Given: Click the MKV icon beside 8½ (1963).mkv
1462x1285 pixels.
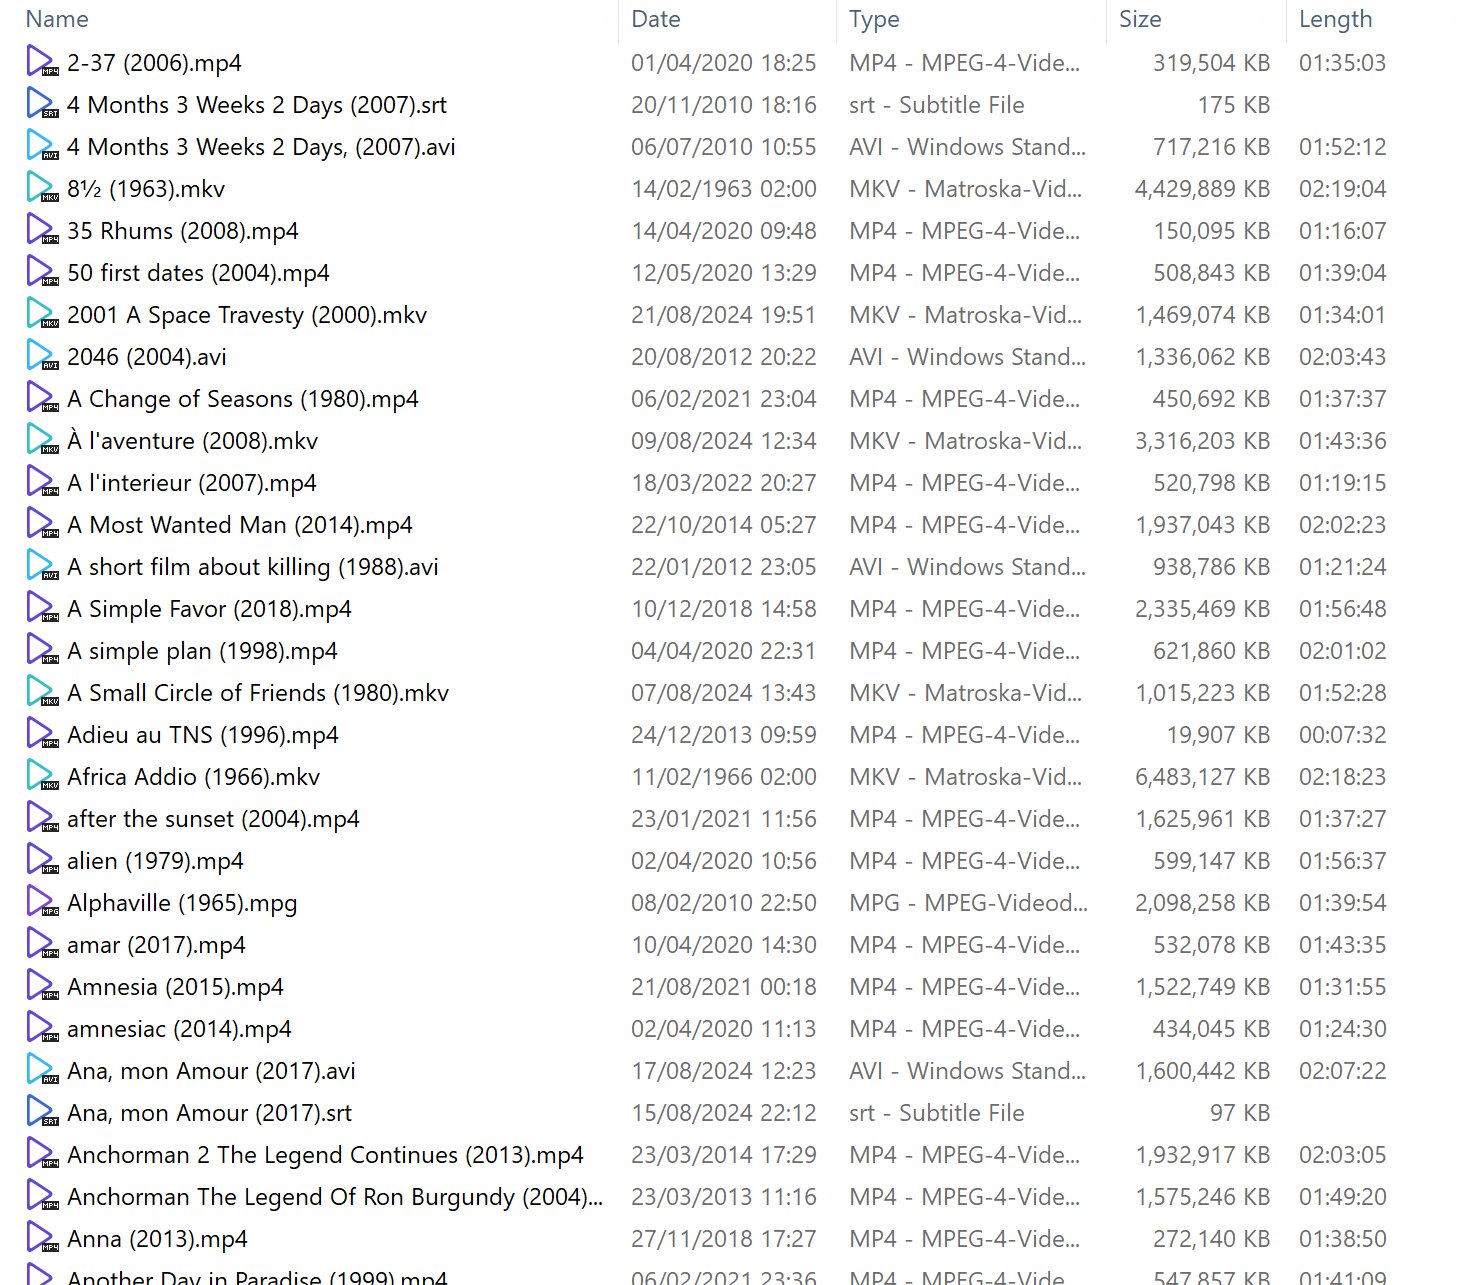Looking at the screenshot, I should 42,189.
